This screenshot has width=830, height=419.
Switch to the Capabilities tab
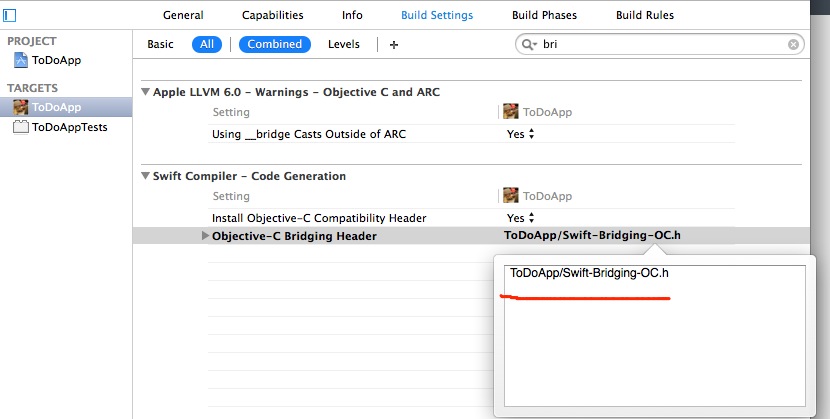point(273,15)
